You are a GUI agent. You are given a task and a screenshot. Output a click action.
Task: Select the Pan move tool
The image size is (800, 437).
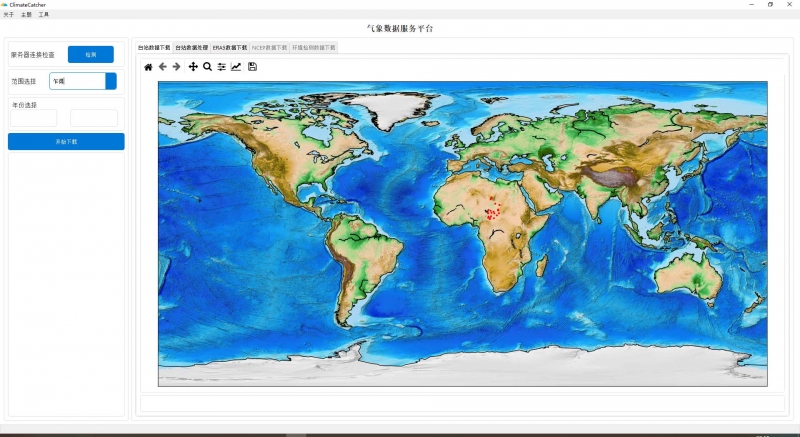click(193, 67)
